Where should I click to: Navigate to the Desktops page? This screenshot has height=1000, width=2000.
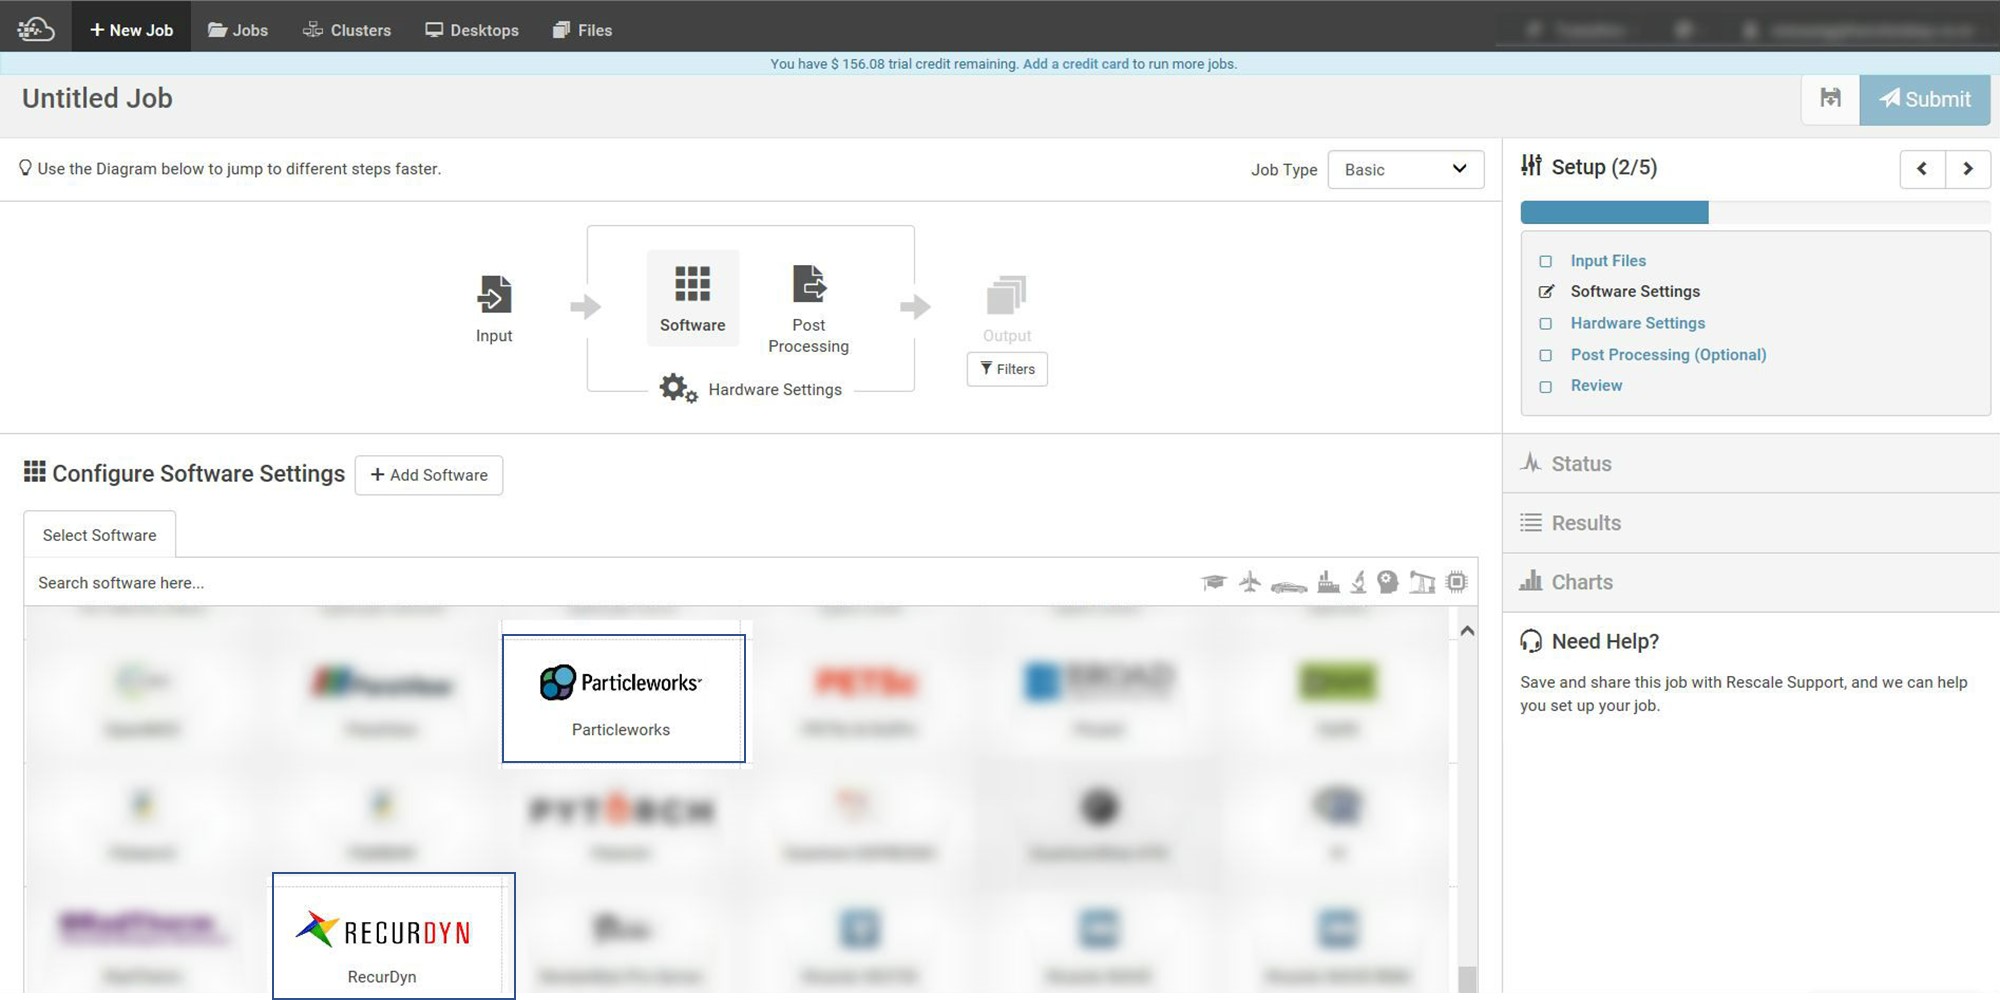pos(472,29)
